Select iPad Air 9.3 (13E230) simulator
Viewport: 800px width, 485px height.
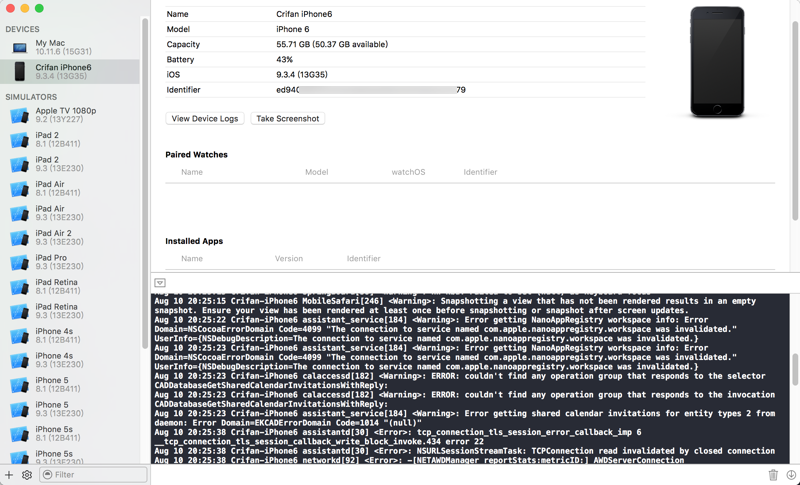point(69,213)
